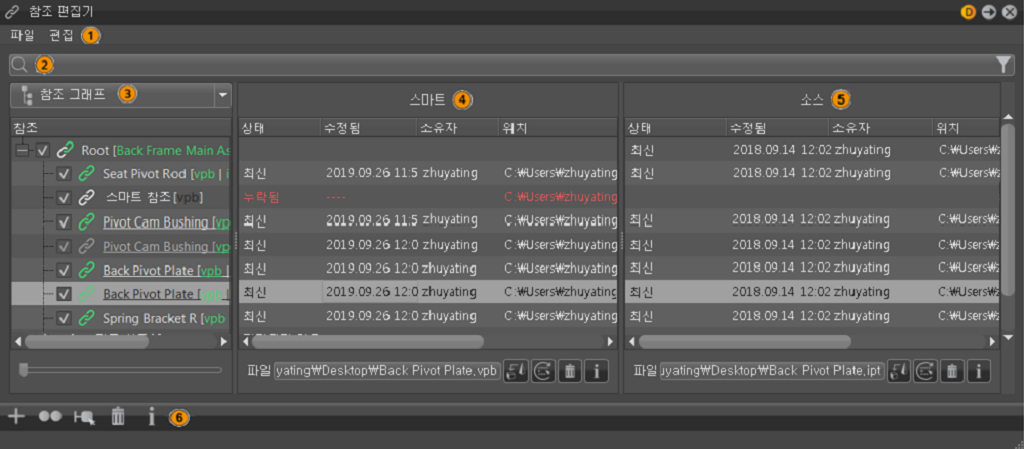1024x449 pixels.
Task: Click the replace-file icon in 스마트 panel
Action: tap(516, 371)
